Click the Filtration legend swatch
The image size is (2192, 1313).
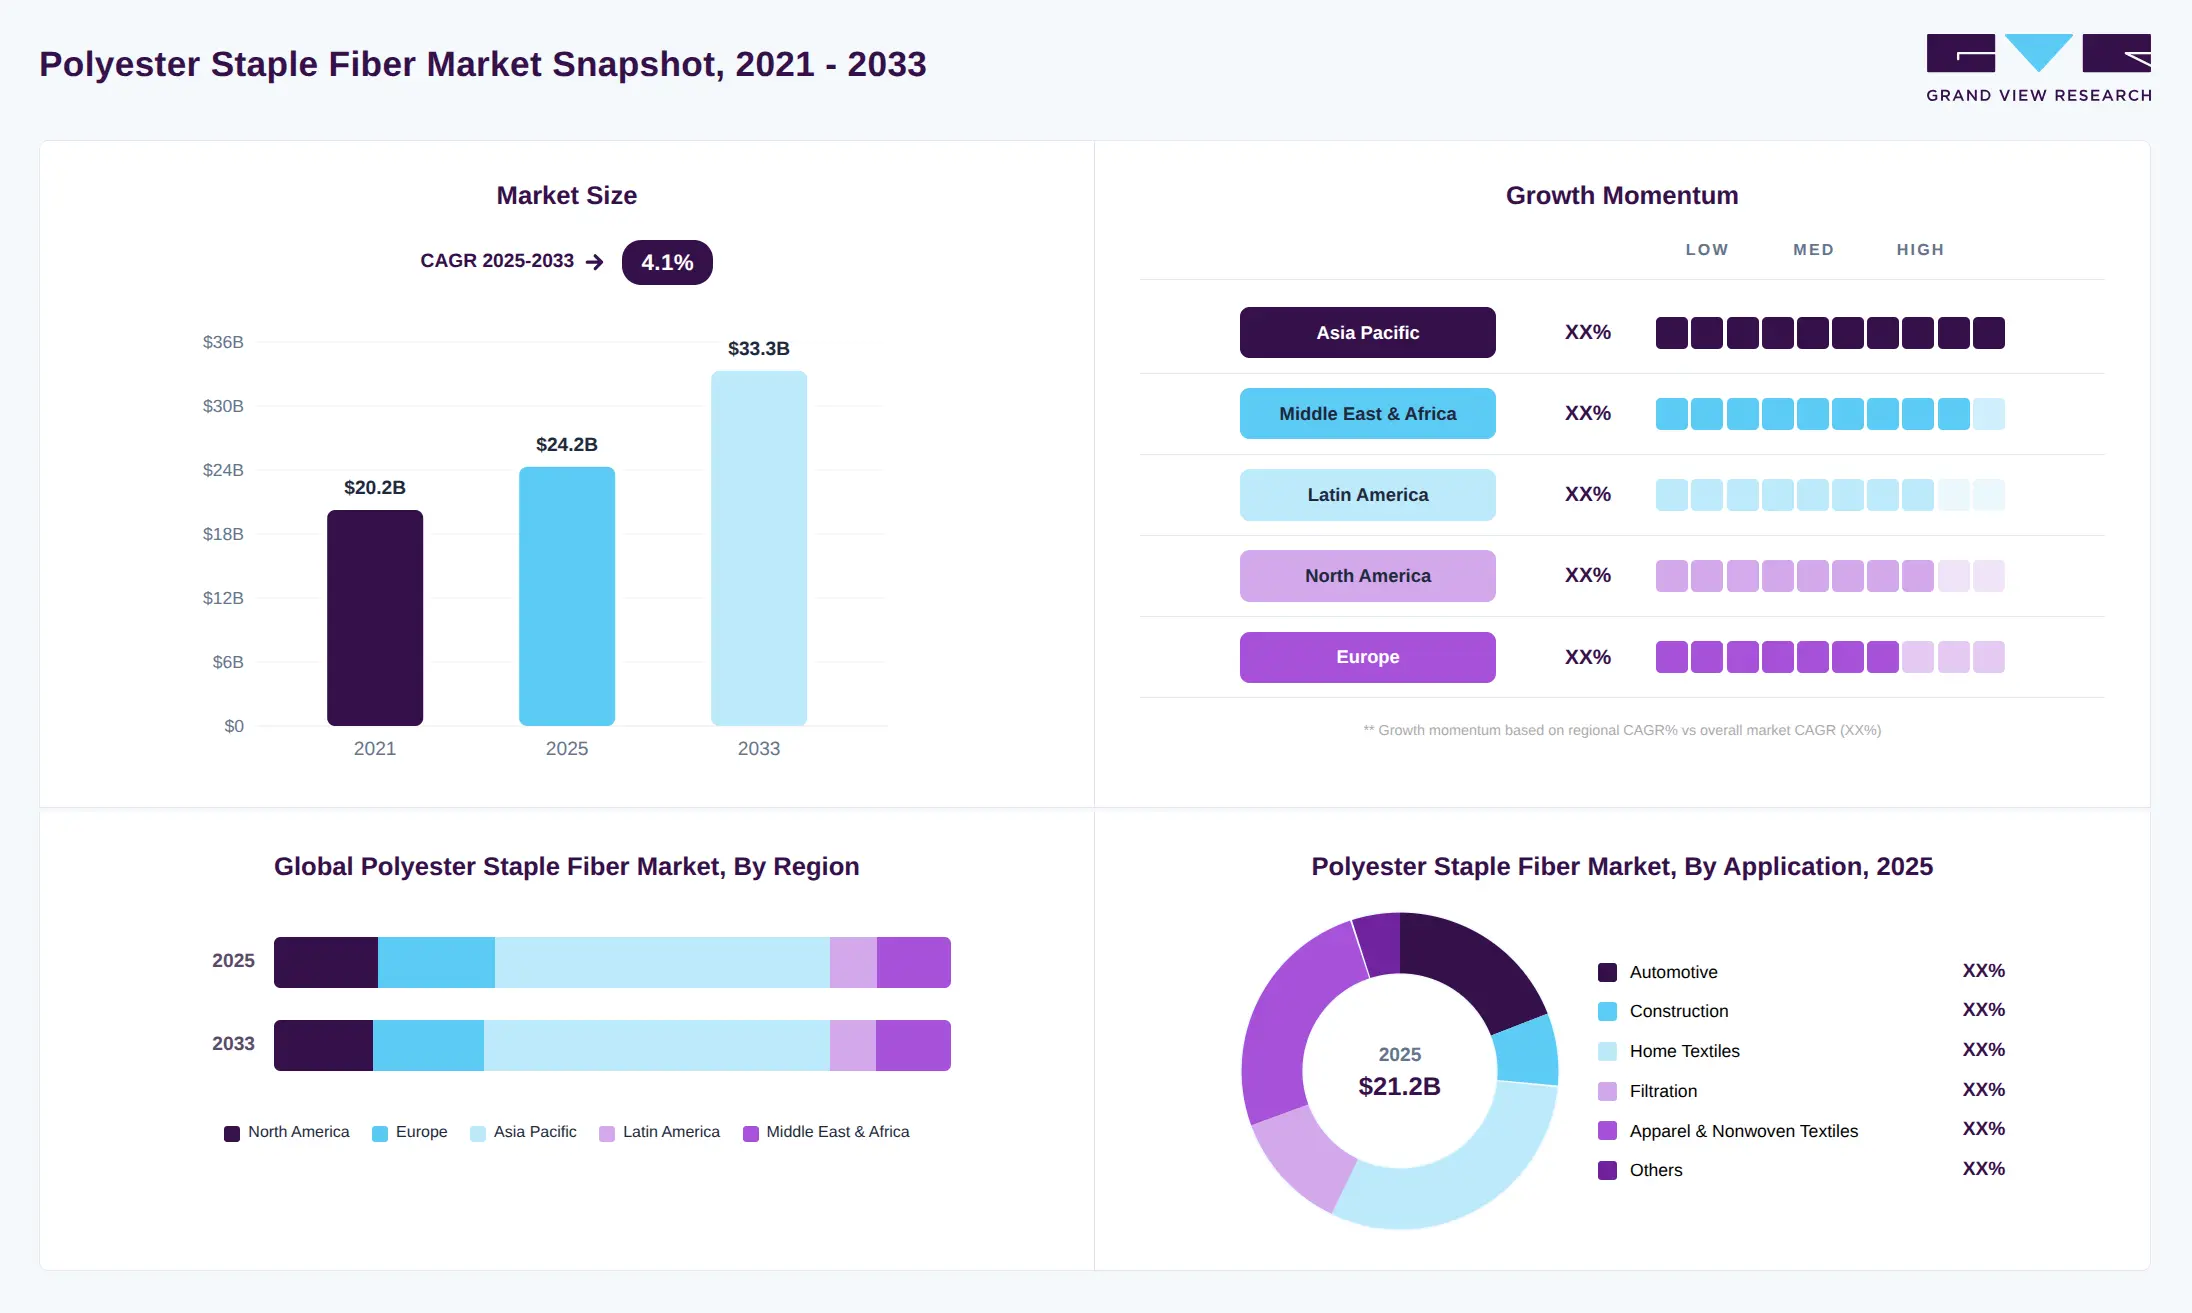tap(1608, 1091)
